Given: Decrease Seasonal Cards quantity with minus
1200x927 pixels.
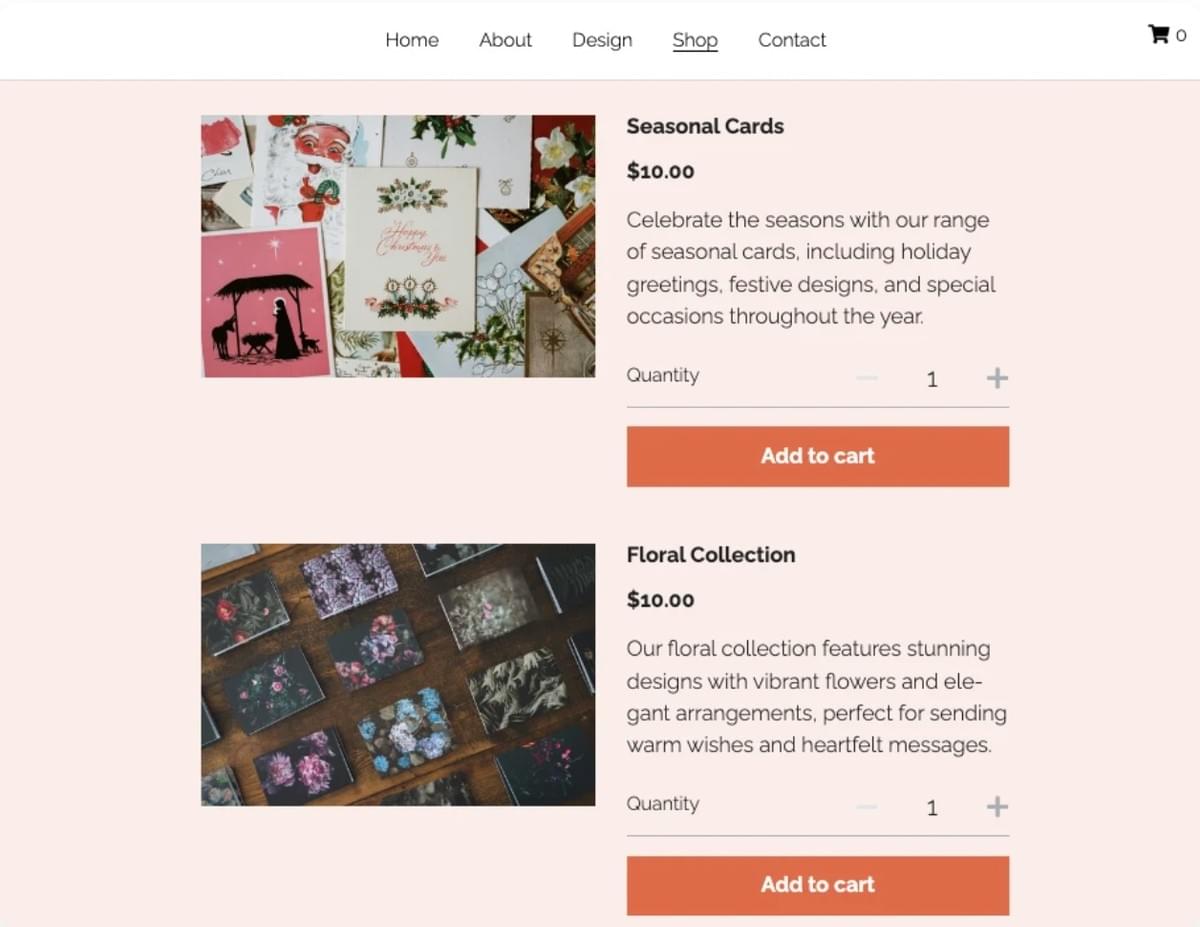Looking at the screenshot, I should pyautogui.click(x=867, y=378).
